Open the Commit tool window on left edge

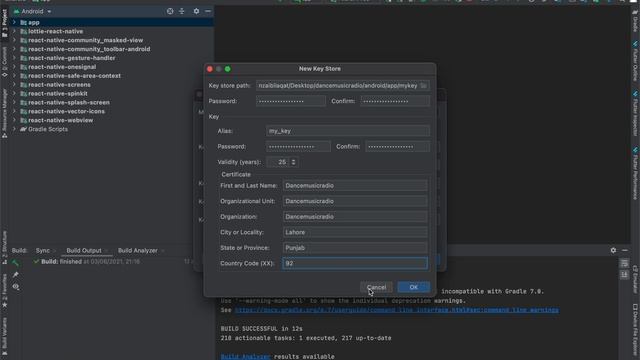click(x=4, y=61)
